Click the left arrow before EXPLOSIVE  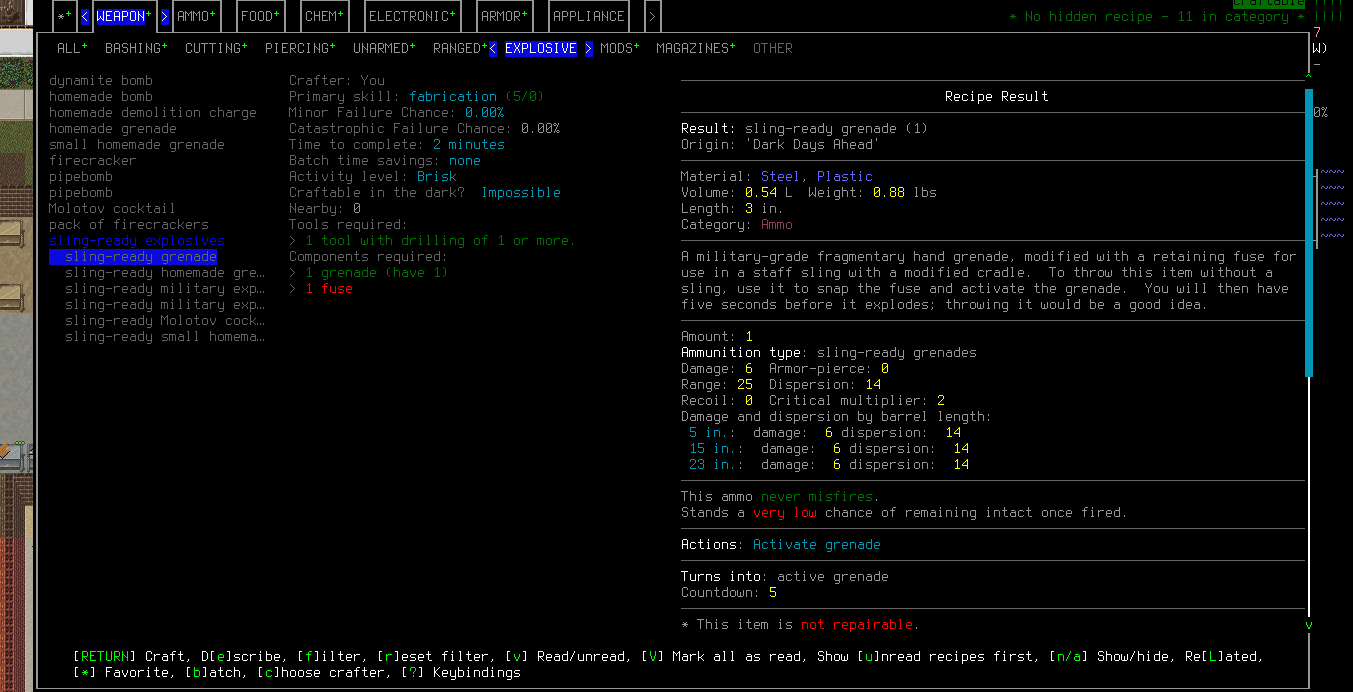[493, 48]
